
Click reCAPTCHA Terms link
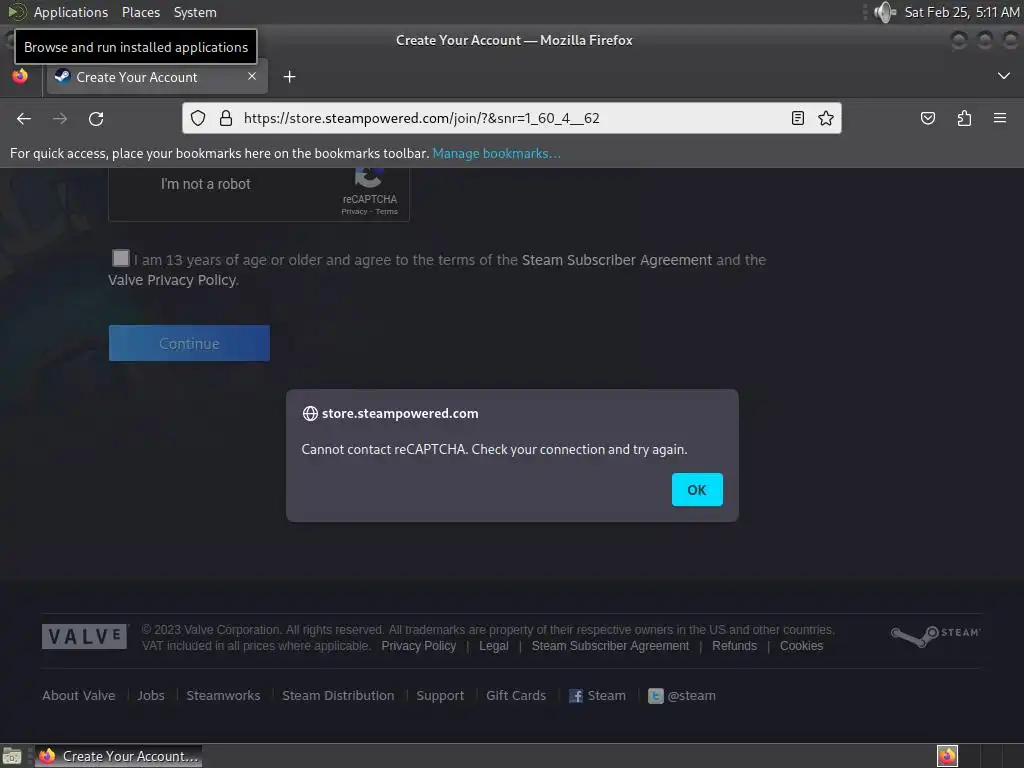pos(387,212)
